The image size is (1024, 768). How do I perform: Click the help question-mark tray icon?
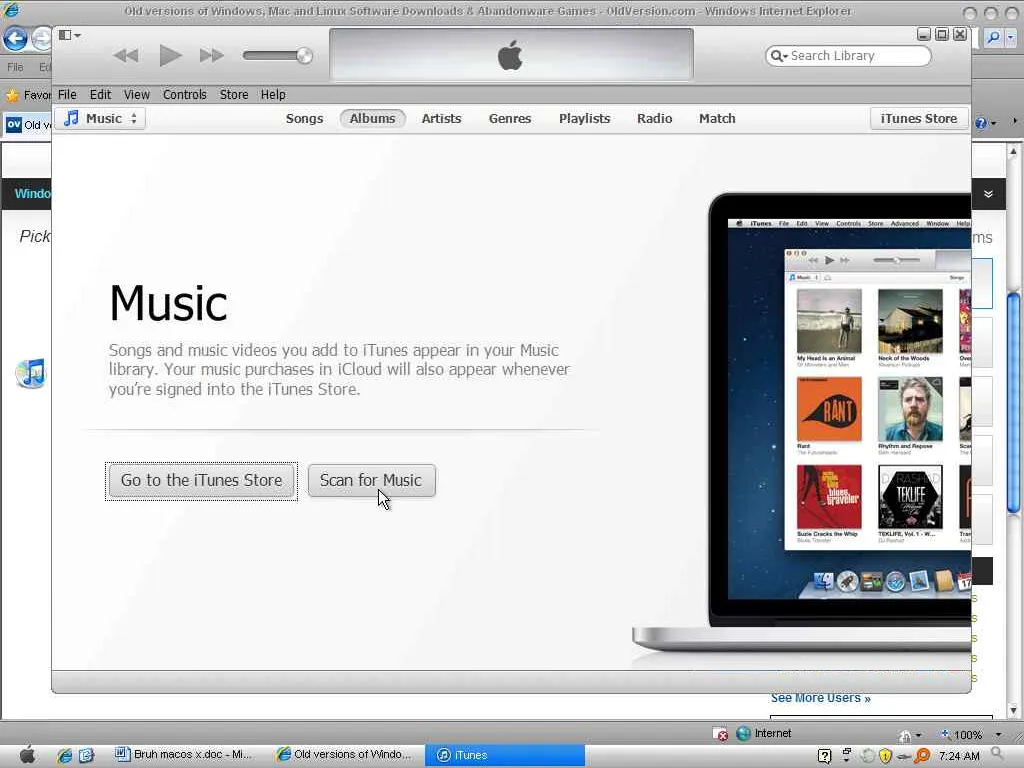coord(824,756)
